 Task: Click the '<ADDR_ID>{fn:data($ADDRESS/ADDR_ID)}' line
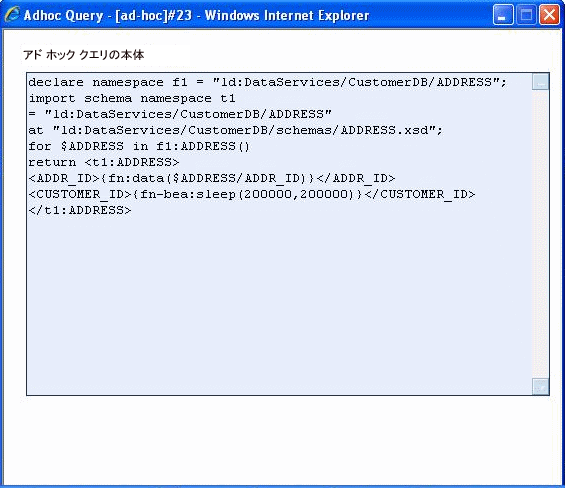(212, 178)
